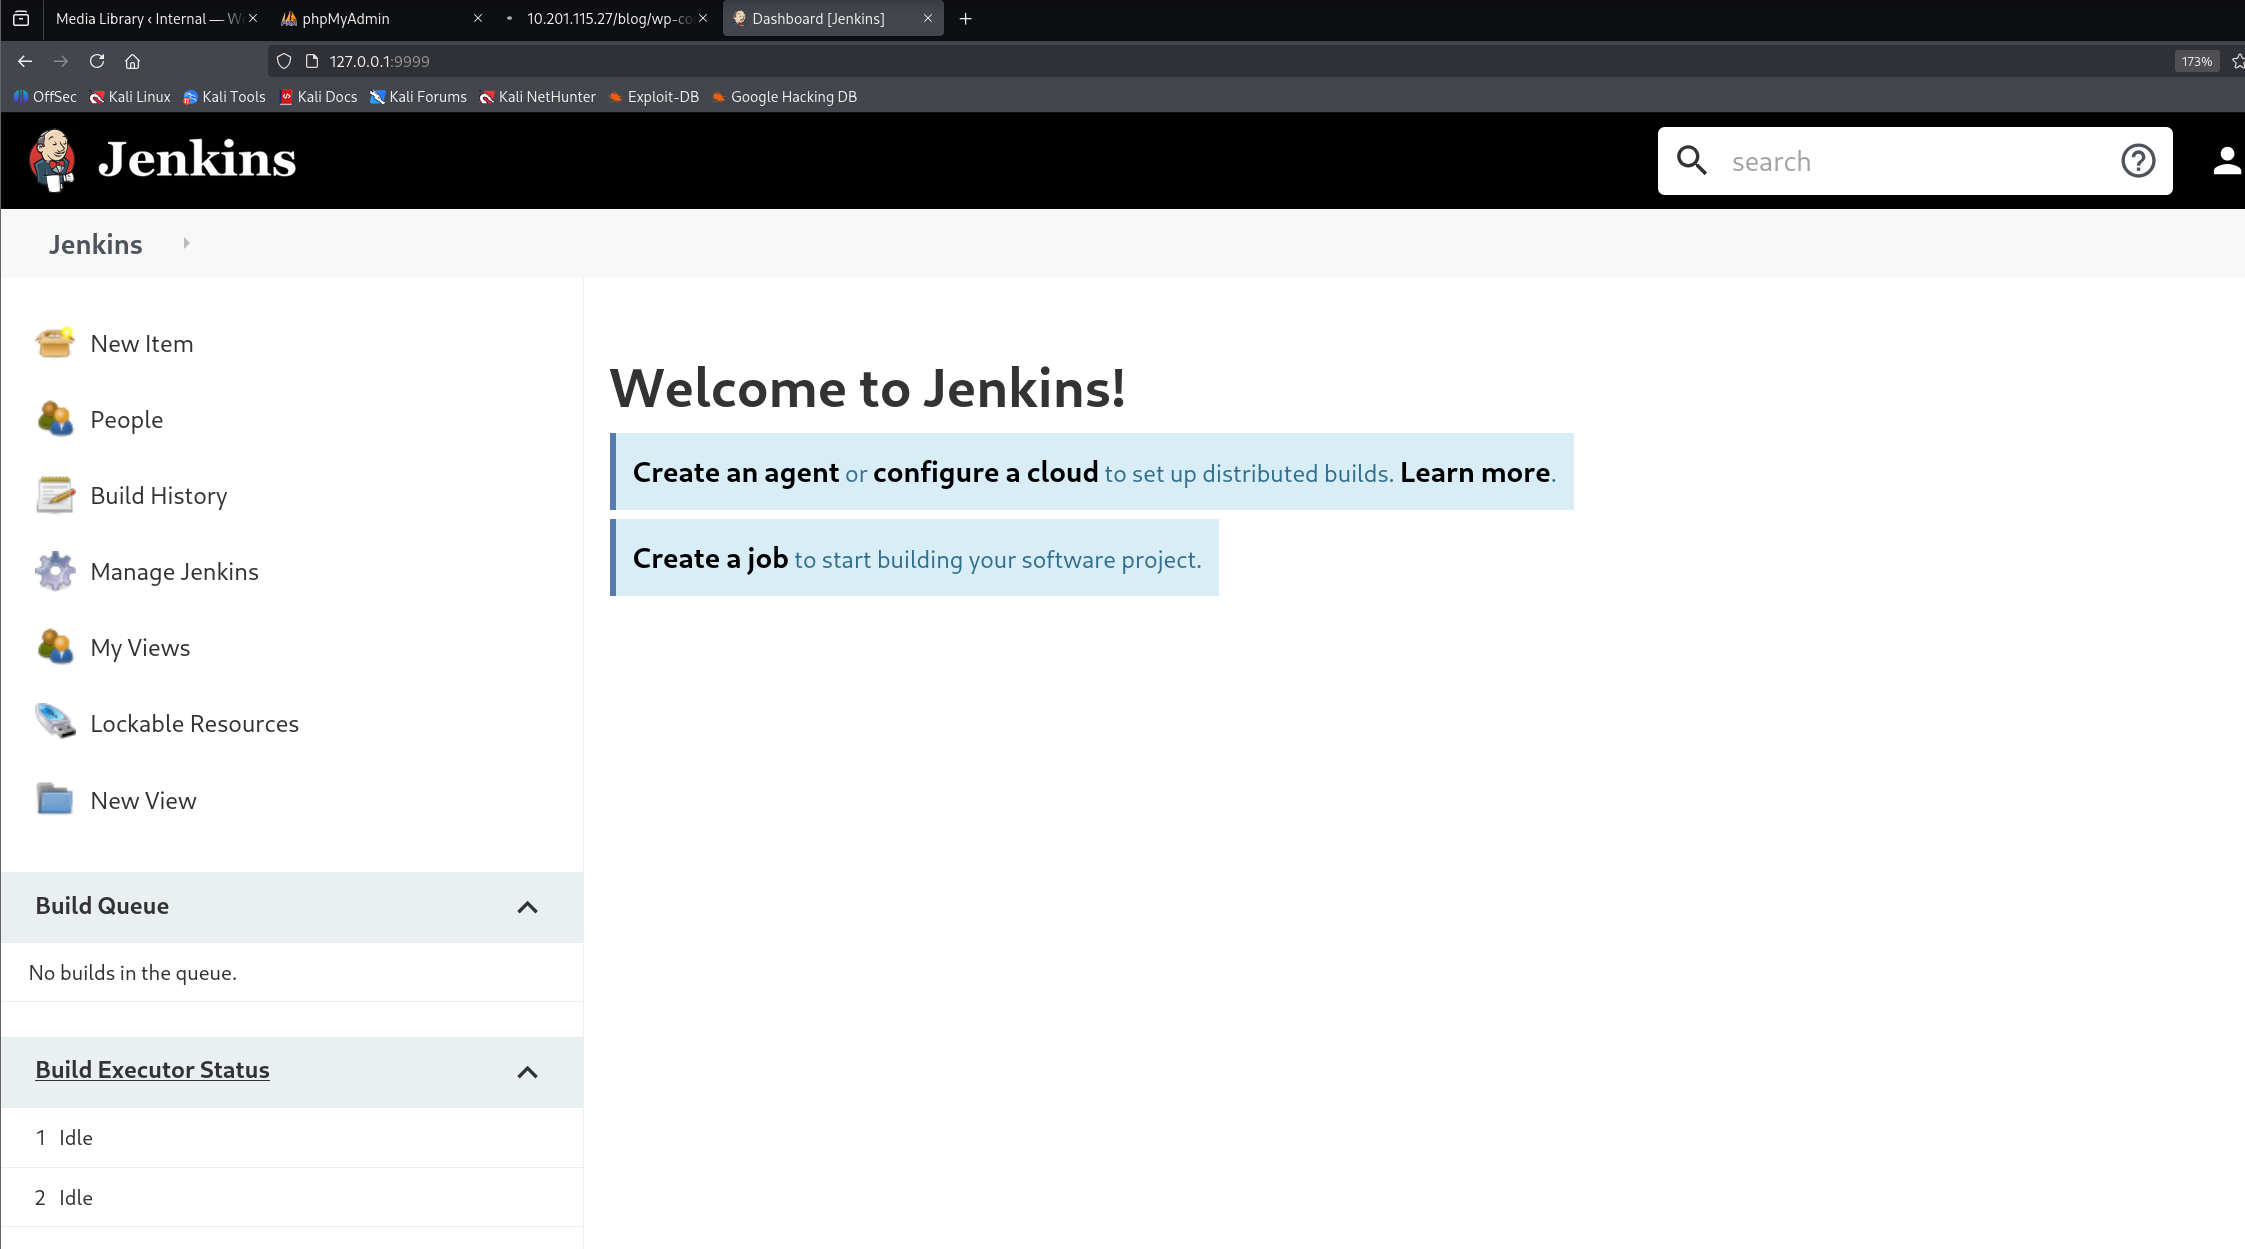Open the Kali Forums bookmark
This screenshot has width=2245, height=1249.
click(x=418, y=97)
